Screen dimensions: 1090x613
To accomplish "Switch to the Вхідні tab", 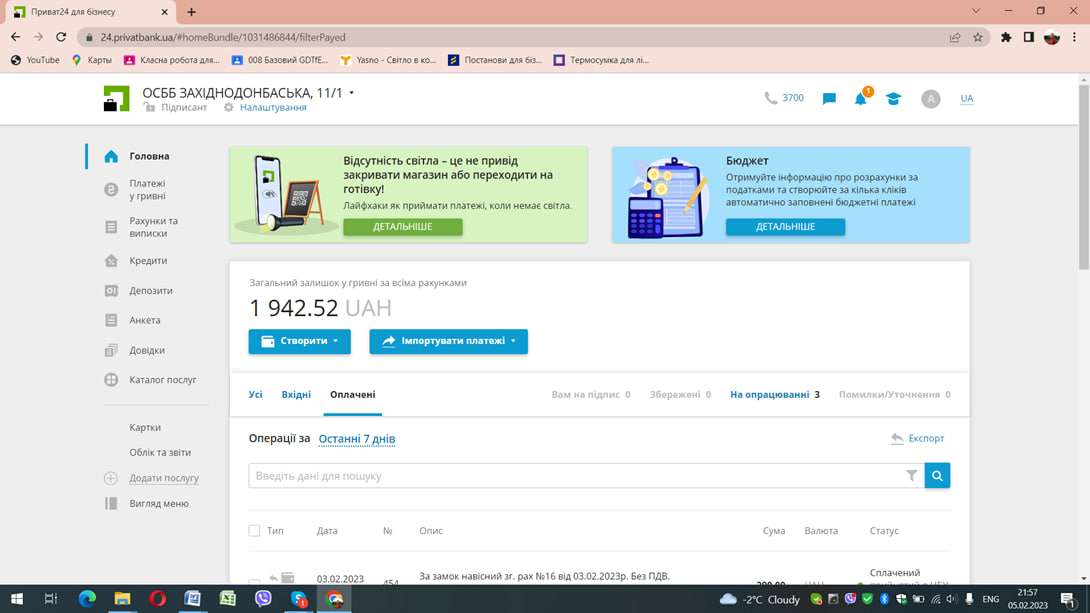I will coord(296,394).
